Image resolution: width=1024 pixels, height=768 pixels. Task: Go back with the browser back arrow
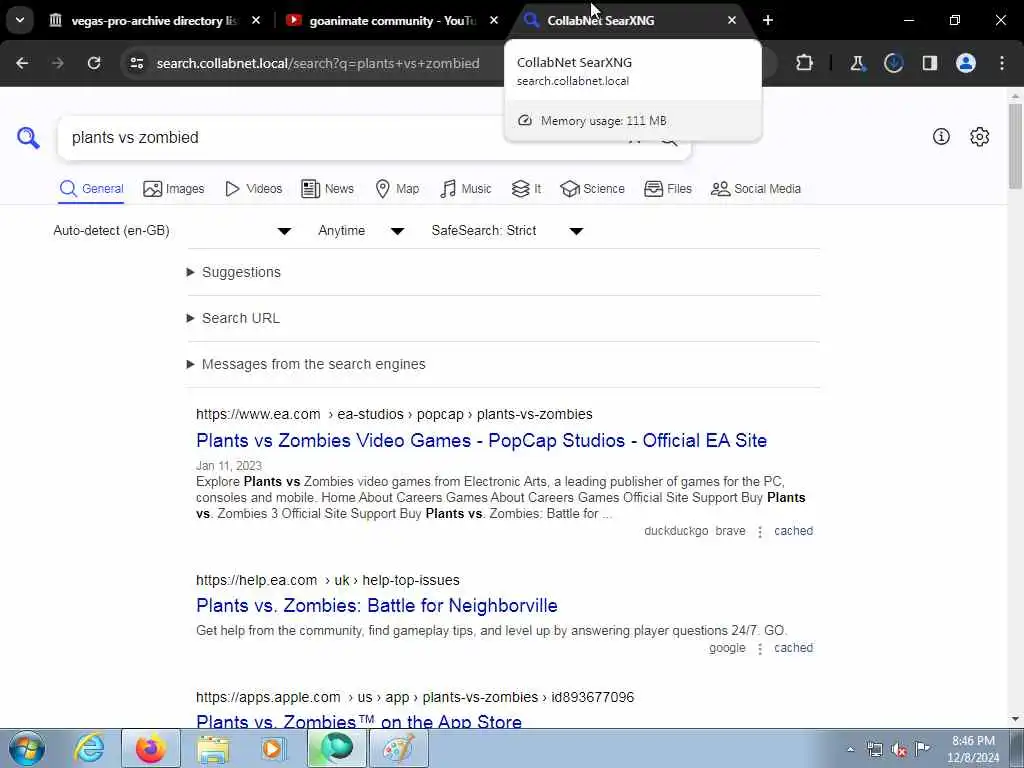[22, 63]
